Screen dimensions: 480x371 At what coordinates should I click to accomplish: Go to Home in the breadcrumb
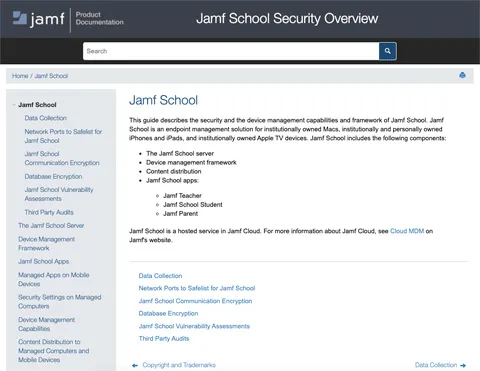click(20, 76)
